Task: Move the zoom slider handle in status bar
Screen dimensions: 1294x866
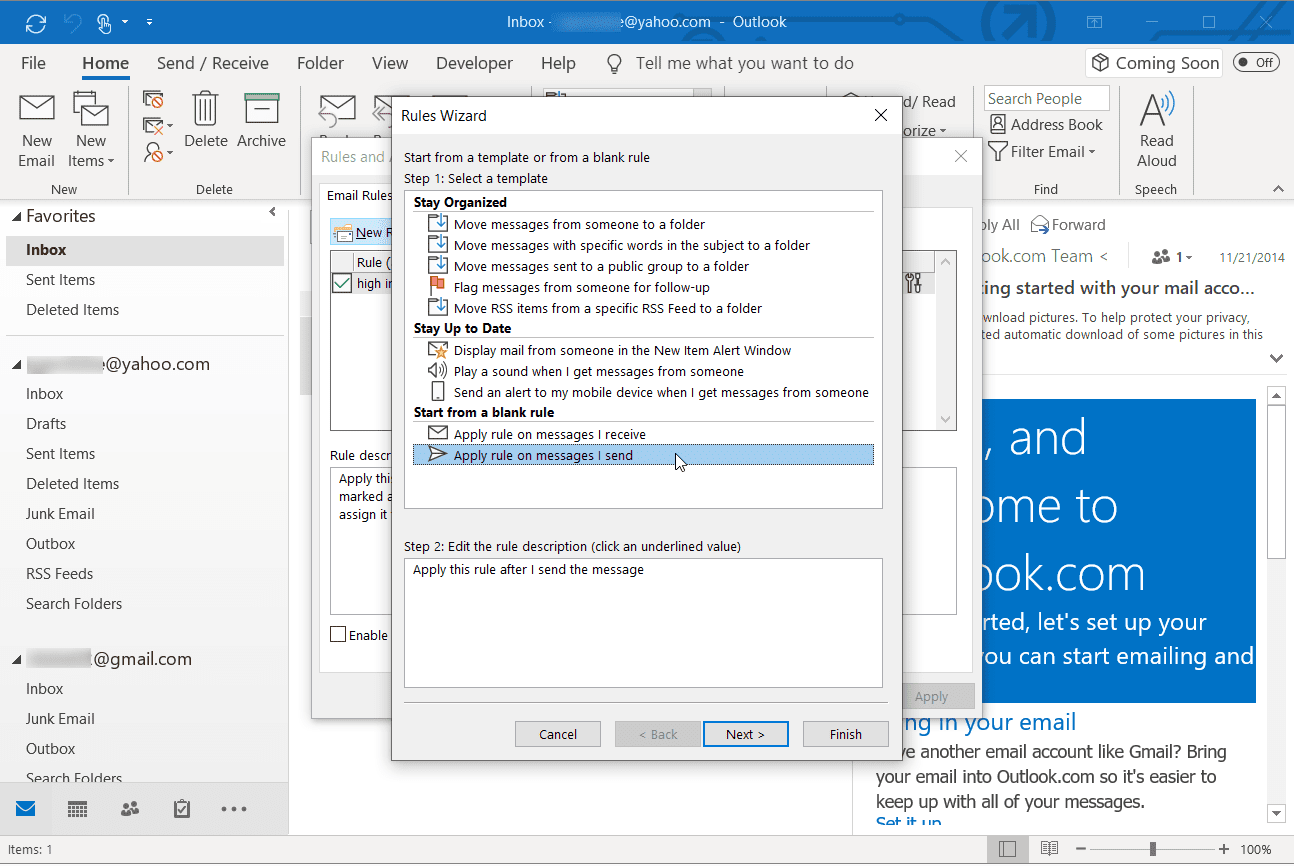Action: (x=1153, y=849)
